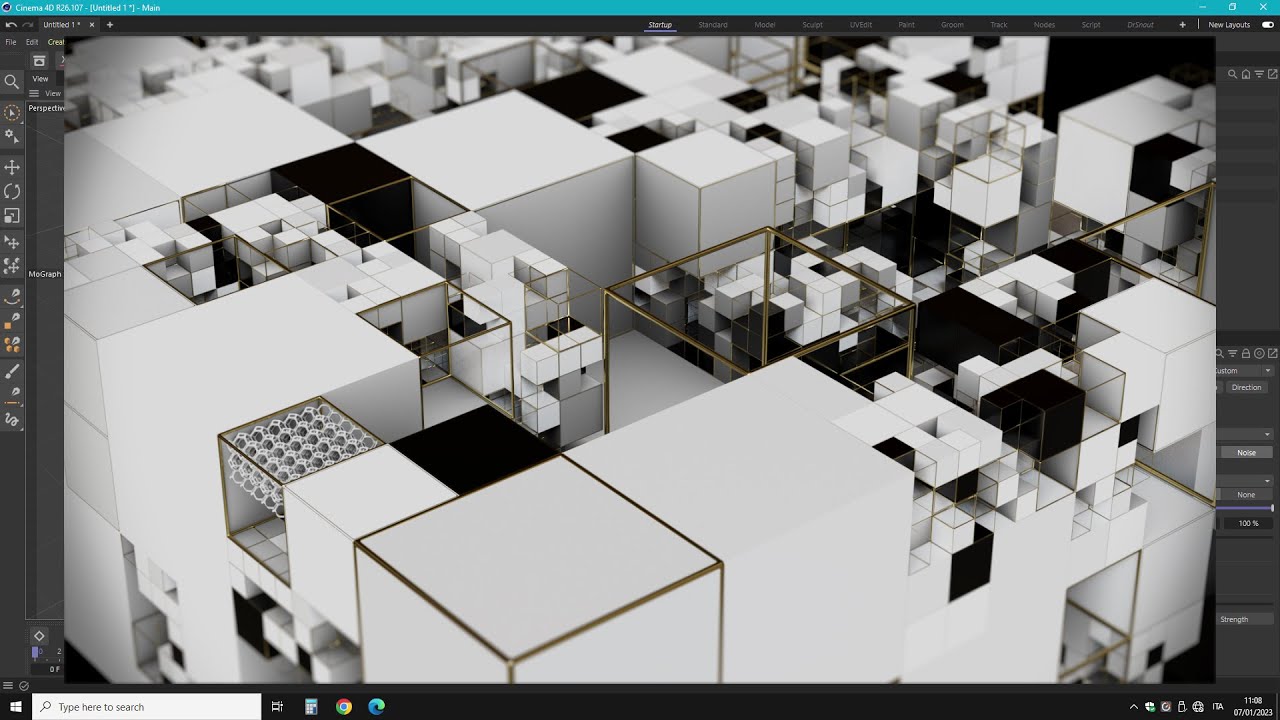Select the Move tool
The image size is (1280, 720).
[12, 167]
